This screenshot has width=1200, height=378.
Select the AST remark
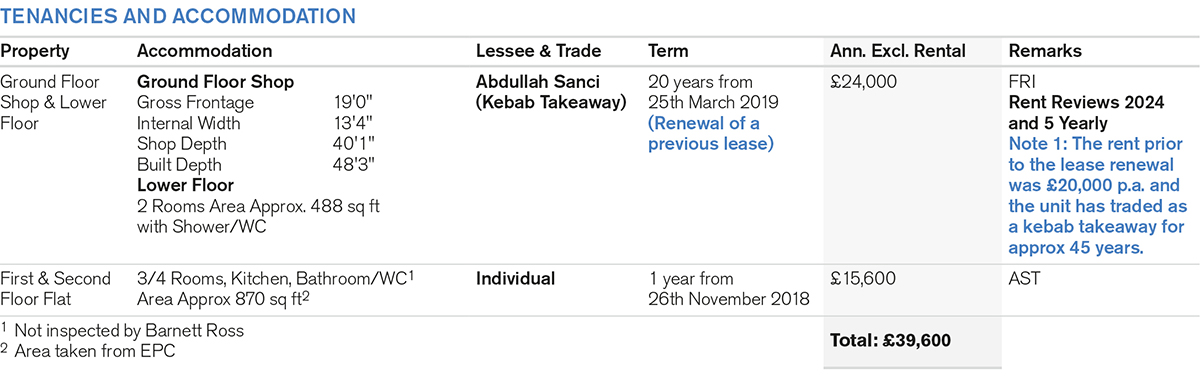1024,279
